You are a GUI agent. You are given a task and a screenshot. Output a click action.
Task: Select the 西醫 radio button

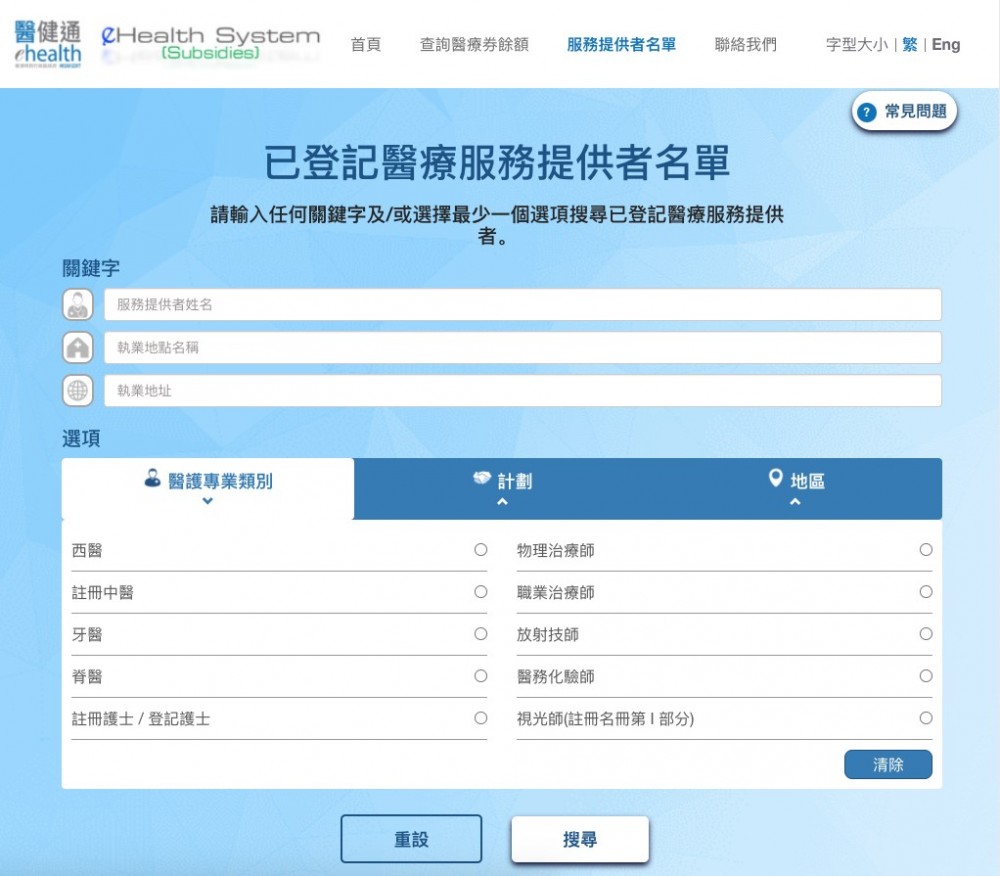[481, 550]
